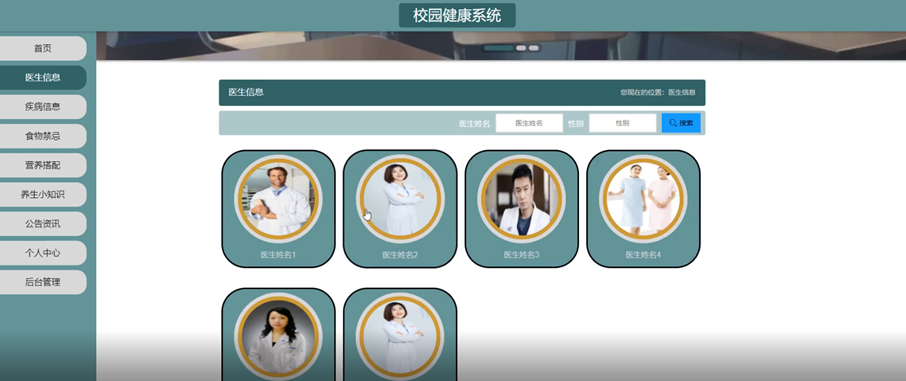Image resolution: width=906 pixels, height=381 pixels.
Task: Switch to the third banner slide dot
Action: pyautogui.click(x=534, y=48)
